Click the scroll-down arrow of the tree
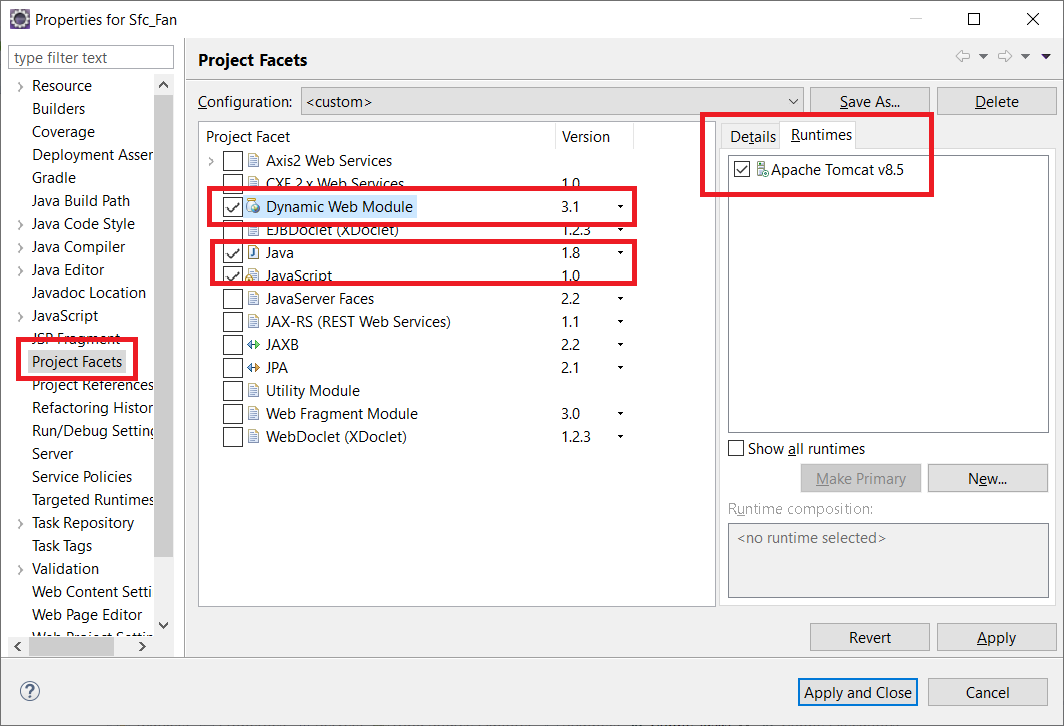1064x726 pixels. [x=164, y=626]
